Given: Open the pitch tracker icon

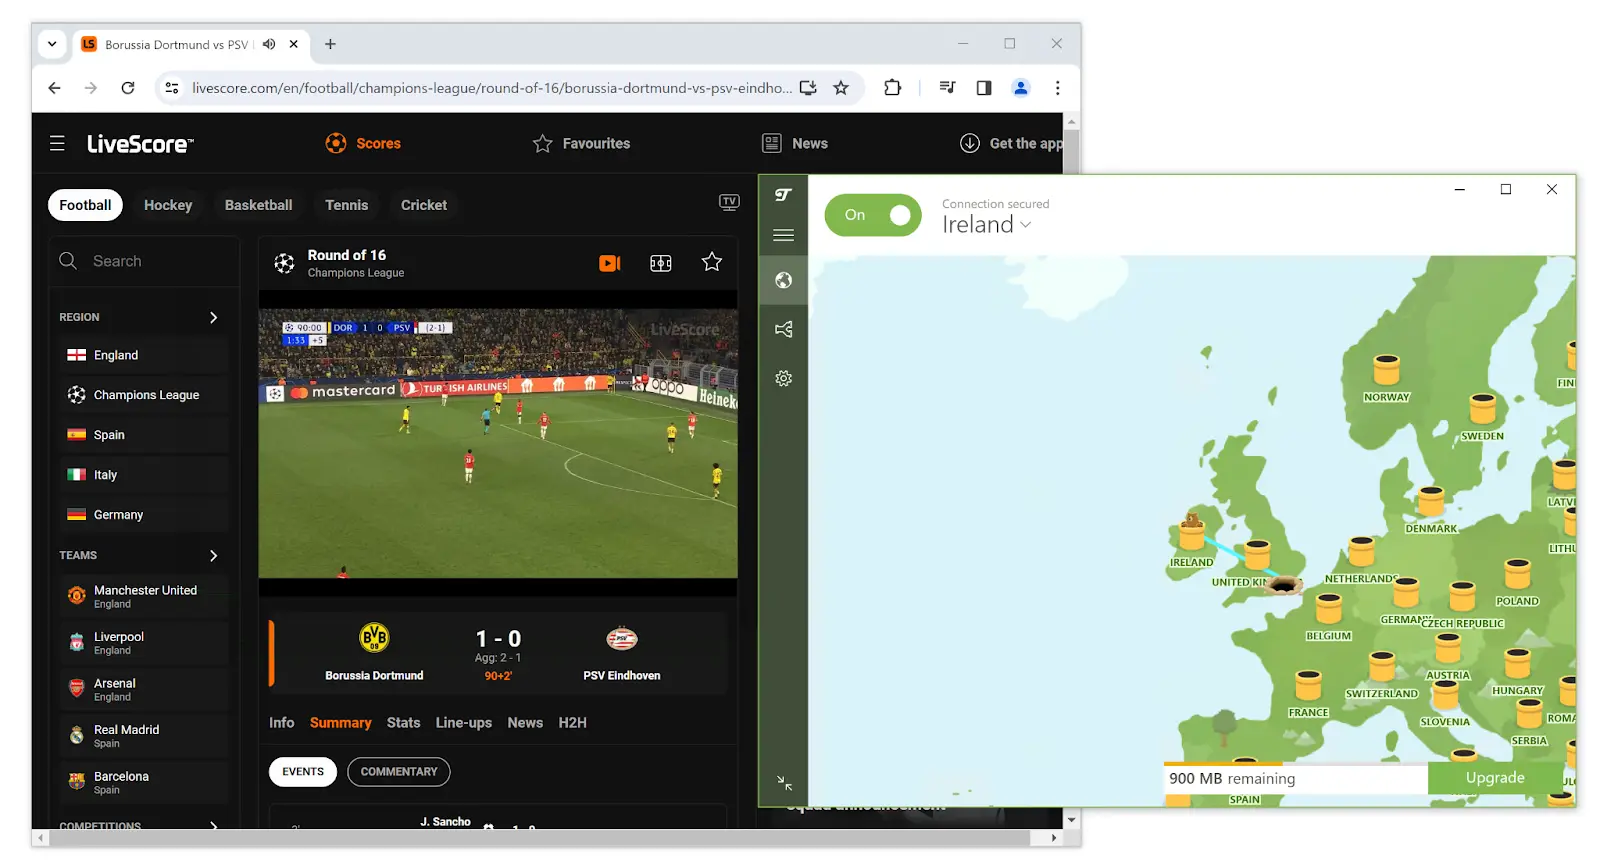Looking at the screenshot, I should pos(661,263).
